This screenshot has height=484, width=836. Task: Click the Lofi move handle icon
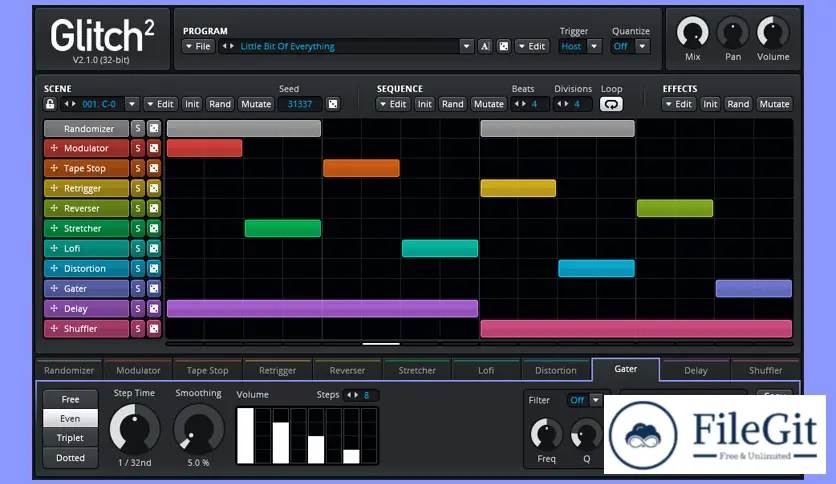click(x=54, y=248)
